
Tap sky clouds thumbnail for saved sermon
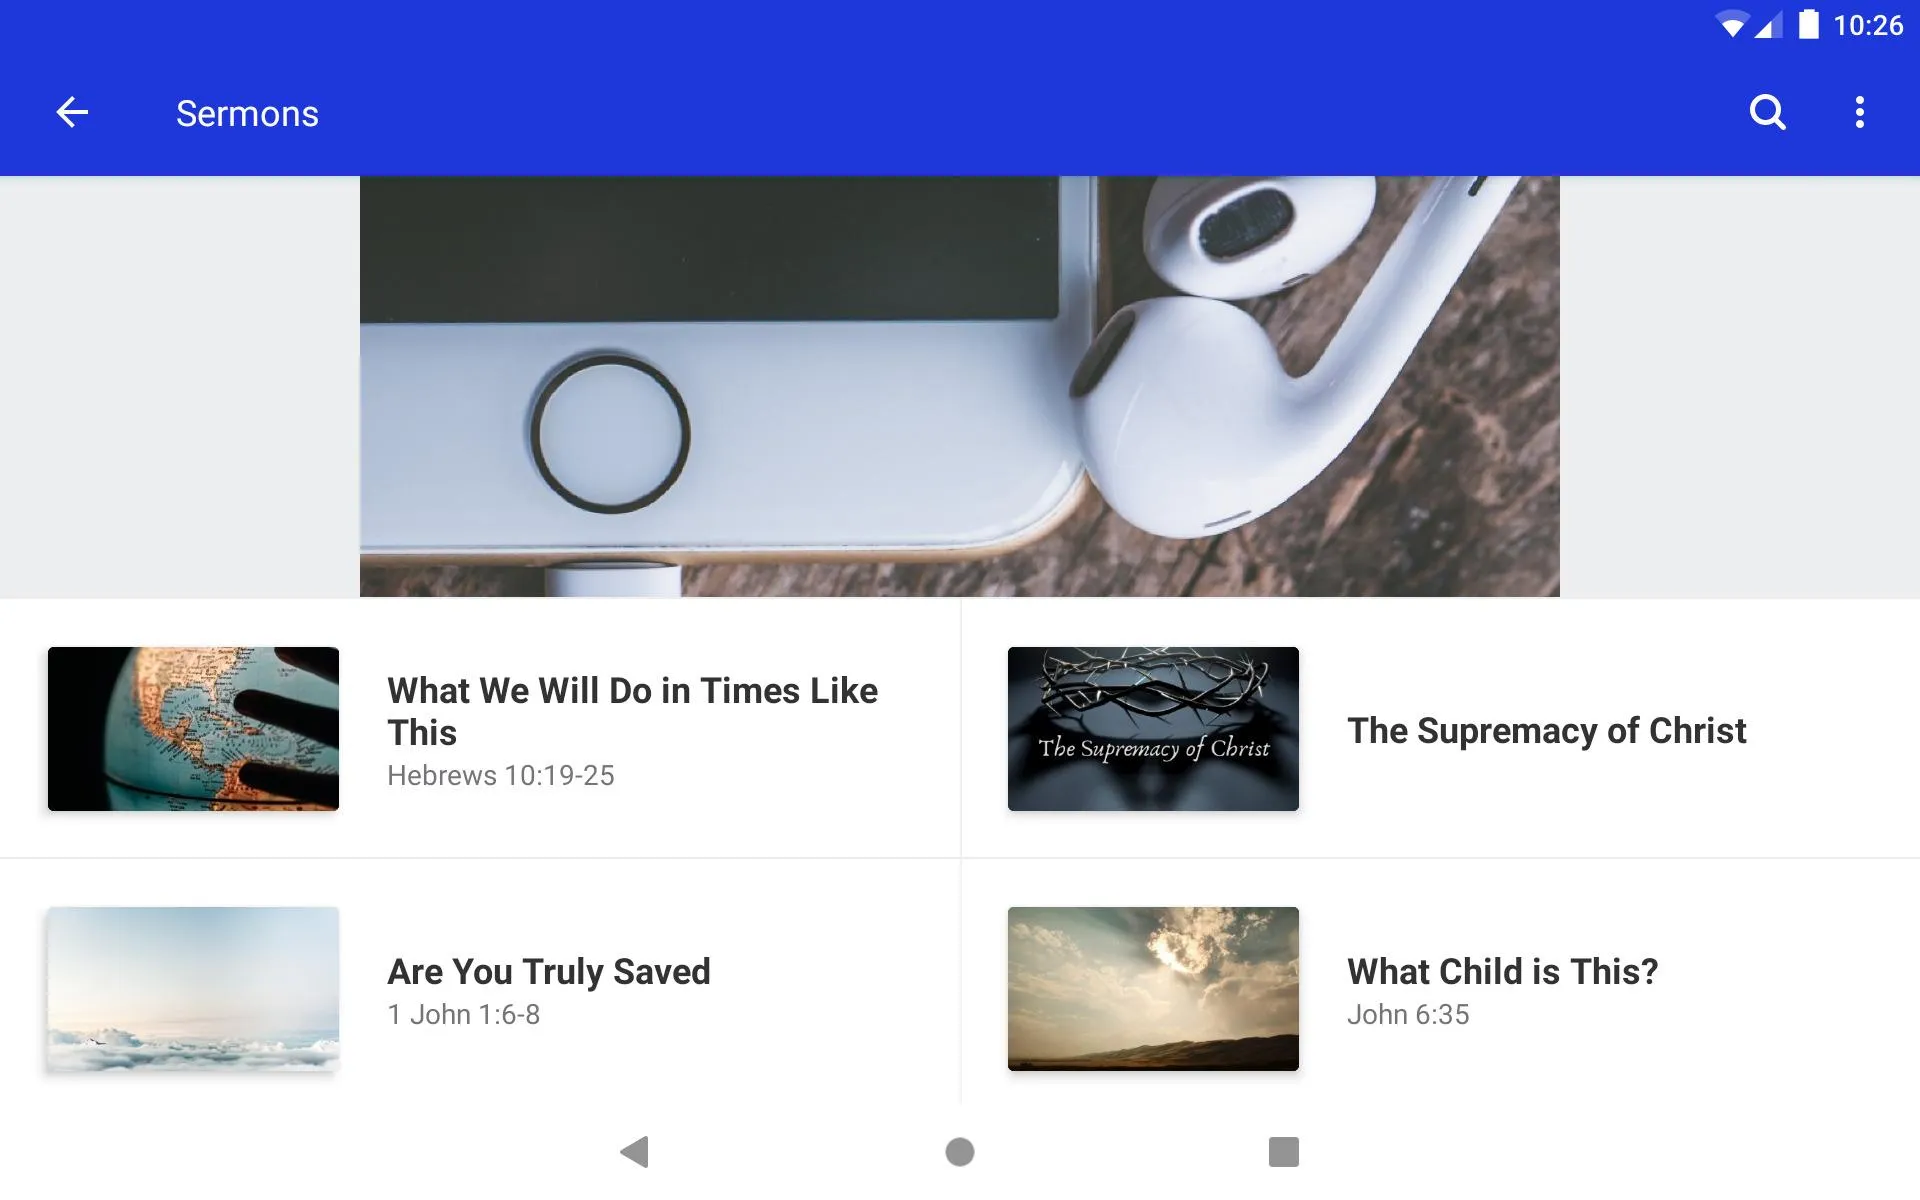pyautogui.click(x=194, y=987)
